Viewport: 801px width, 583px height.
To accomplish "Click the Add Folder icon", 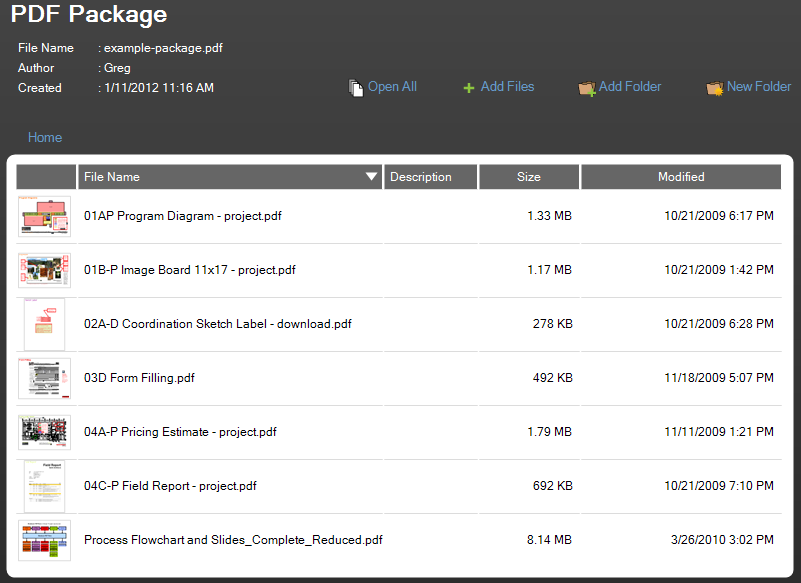I will (x=587, y=88).
